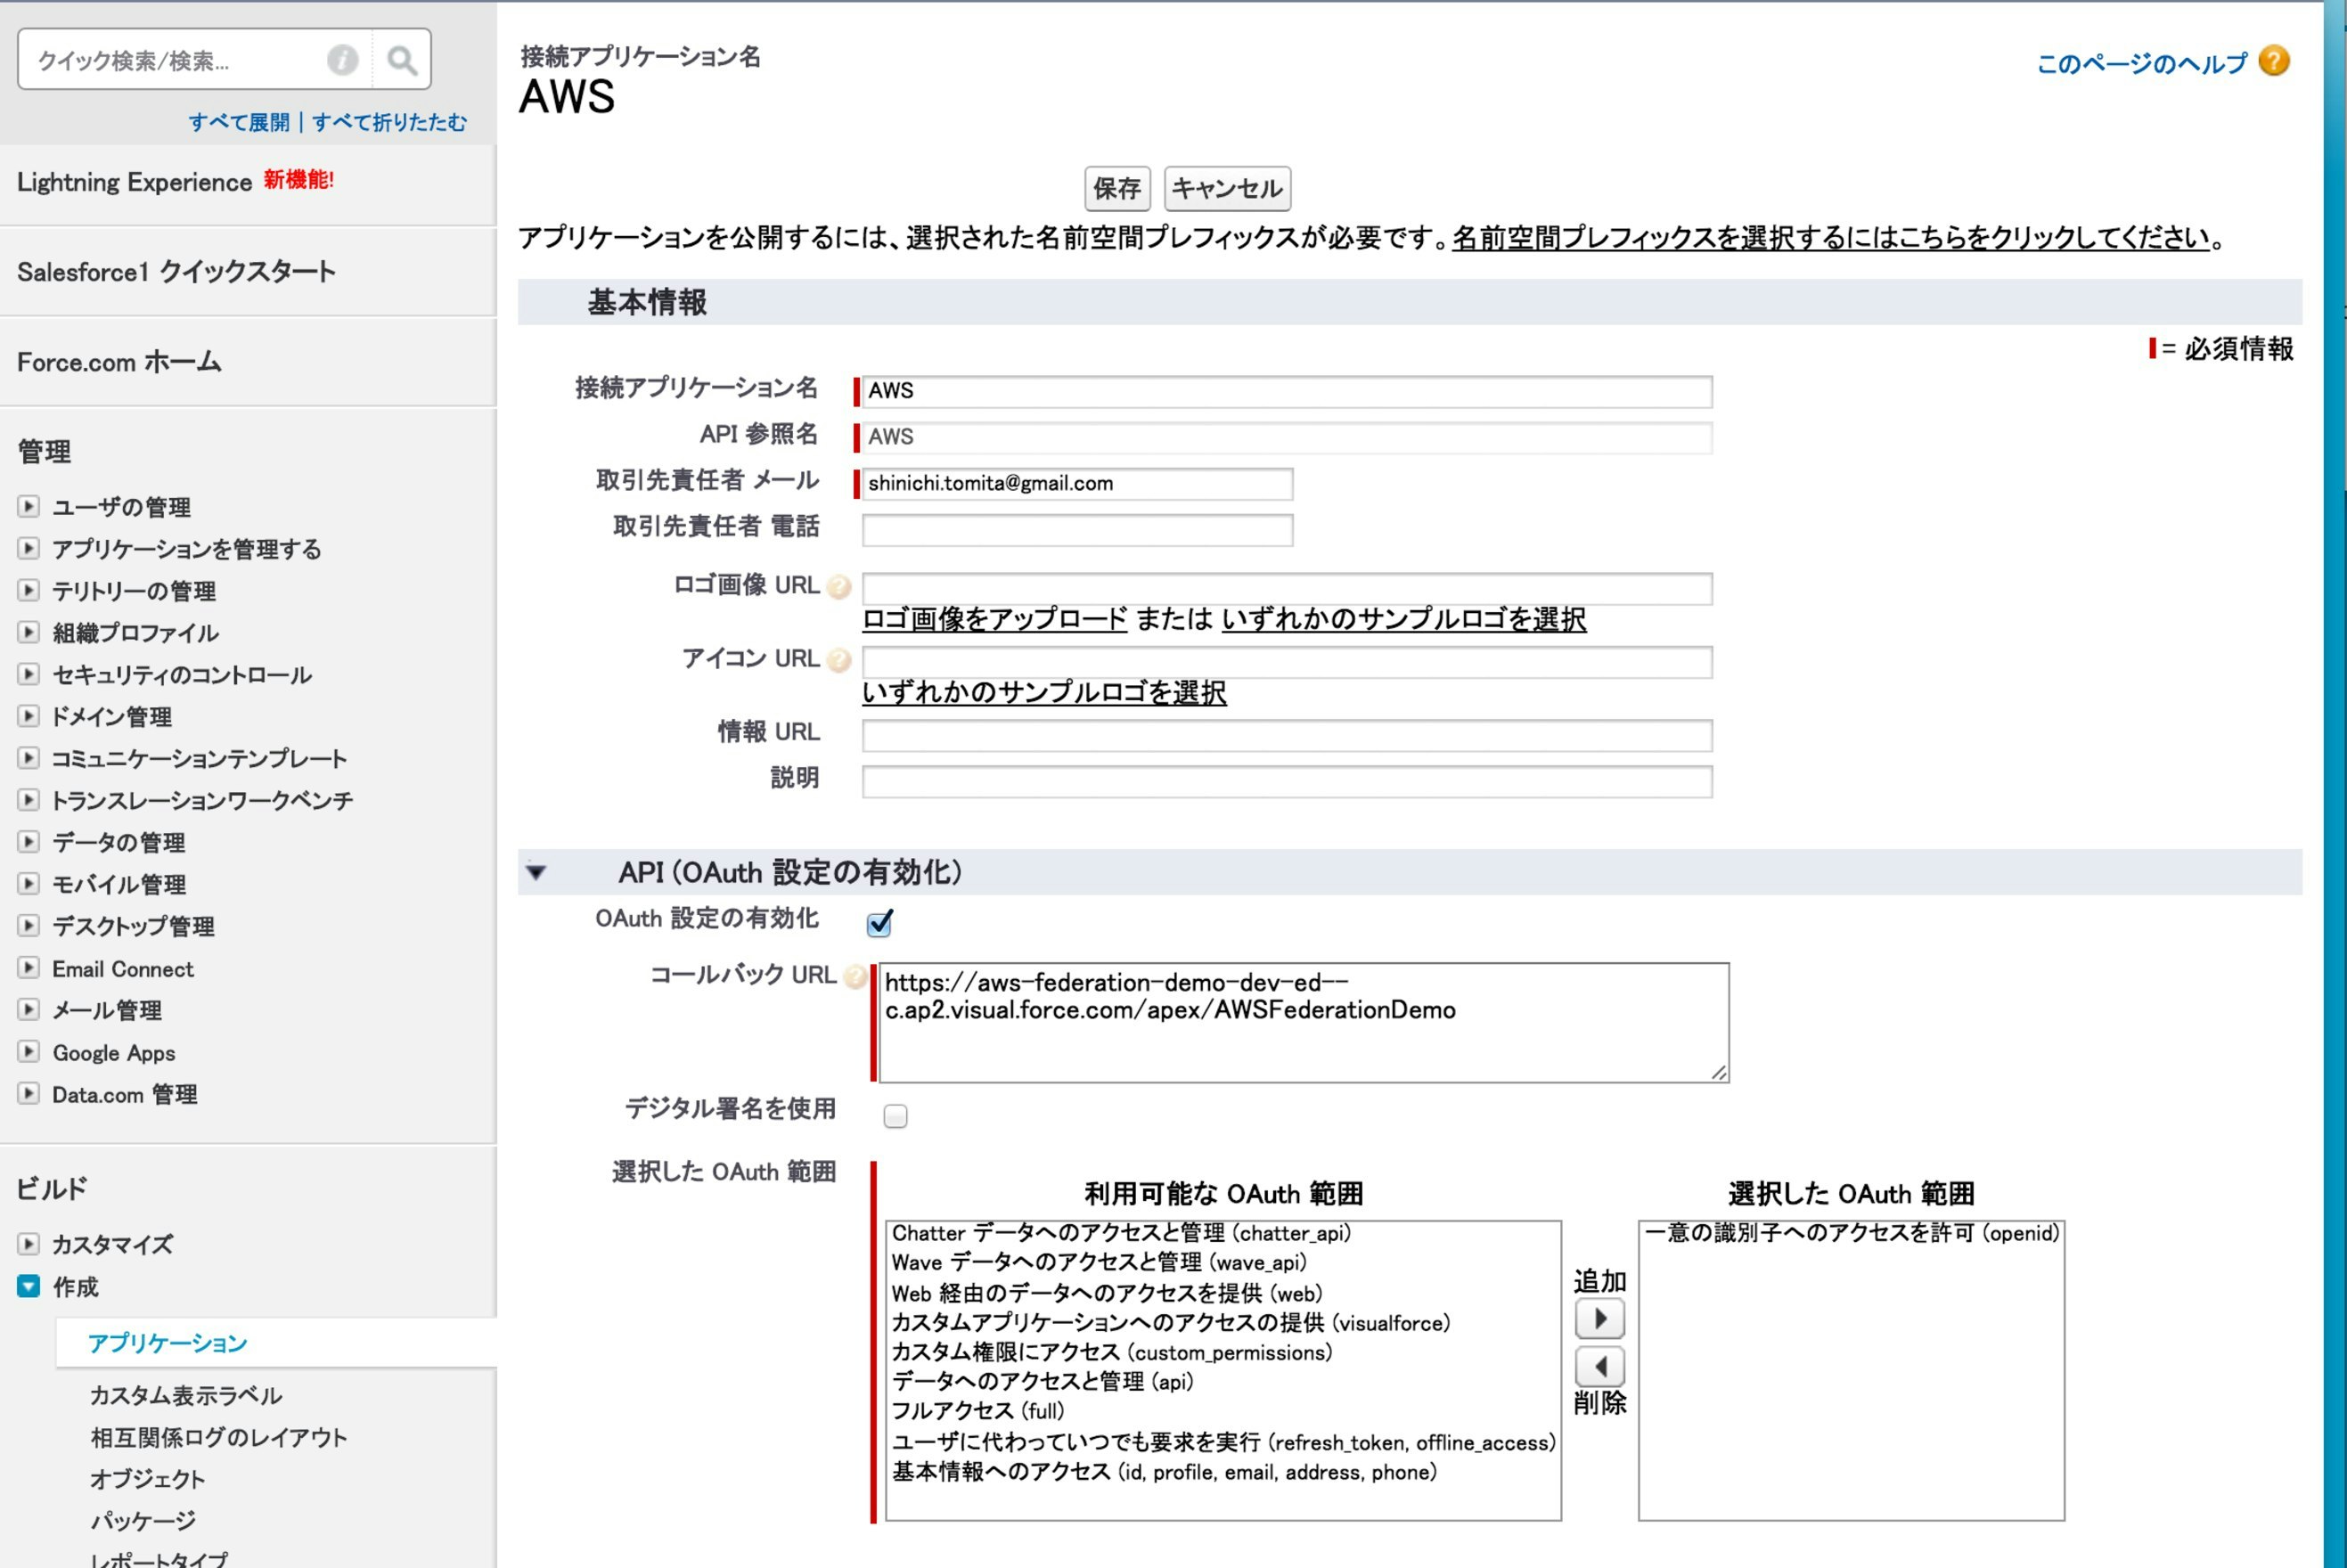Open the page help question mark icon

(x=2274, y=61)
